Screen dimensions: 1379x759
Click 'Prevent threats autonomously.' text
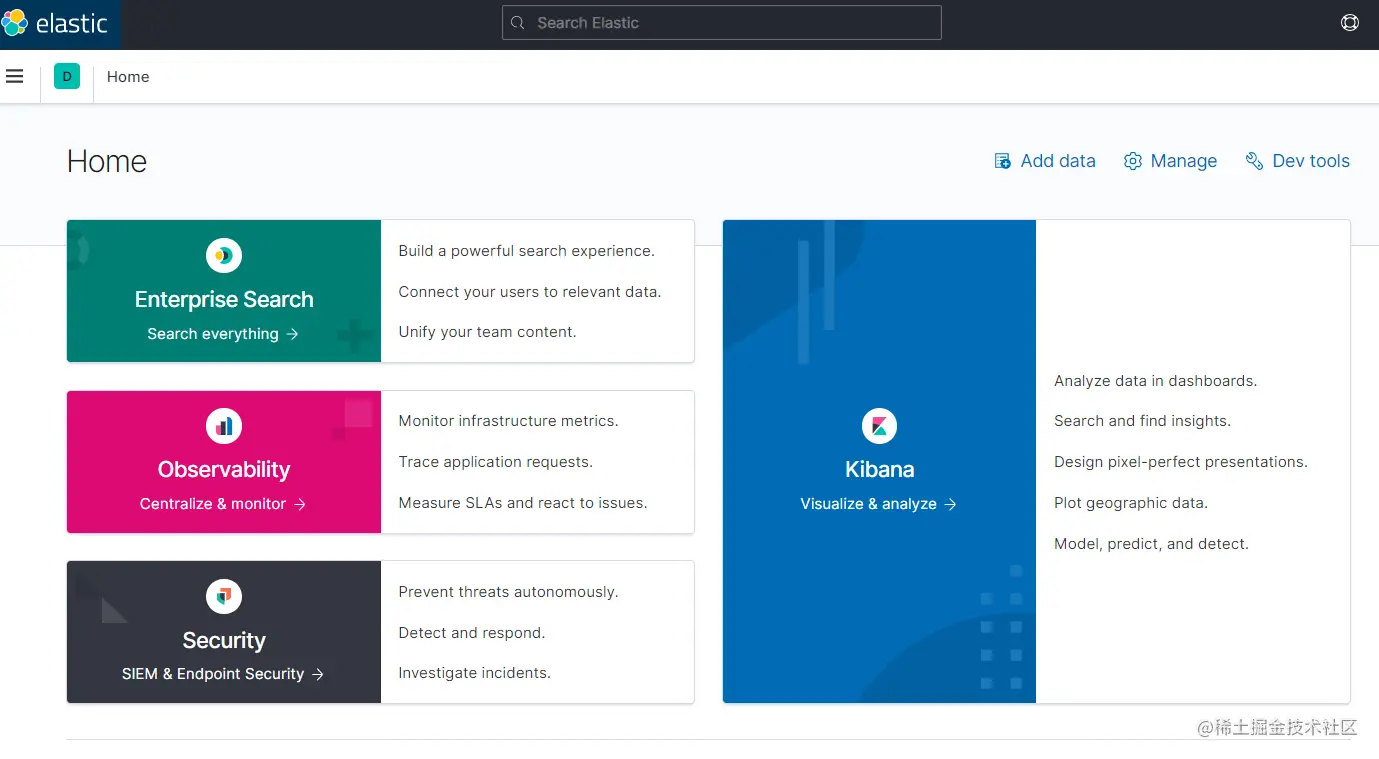pyautogui.click(x=509, y=592)
